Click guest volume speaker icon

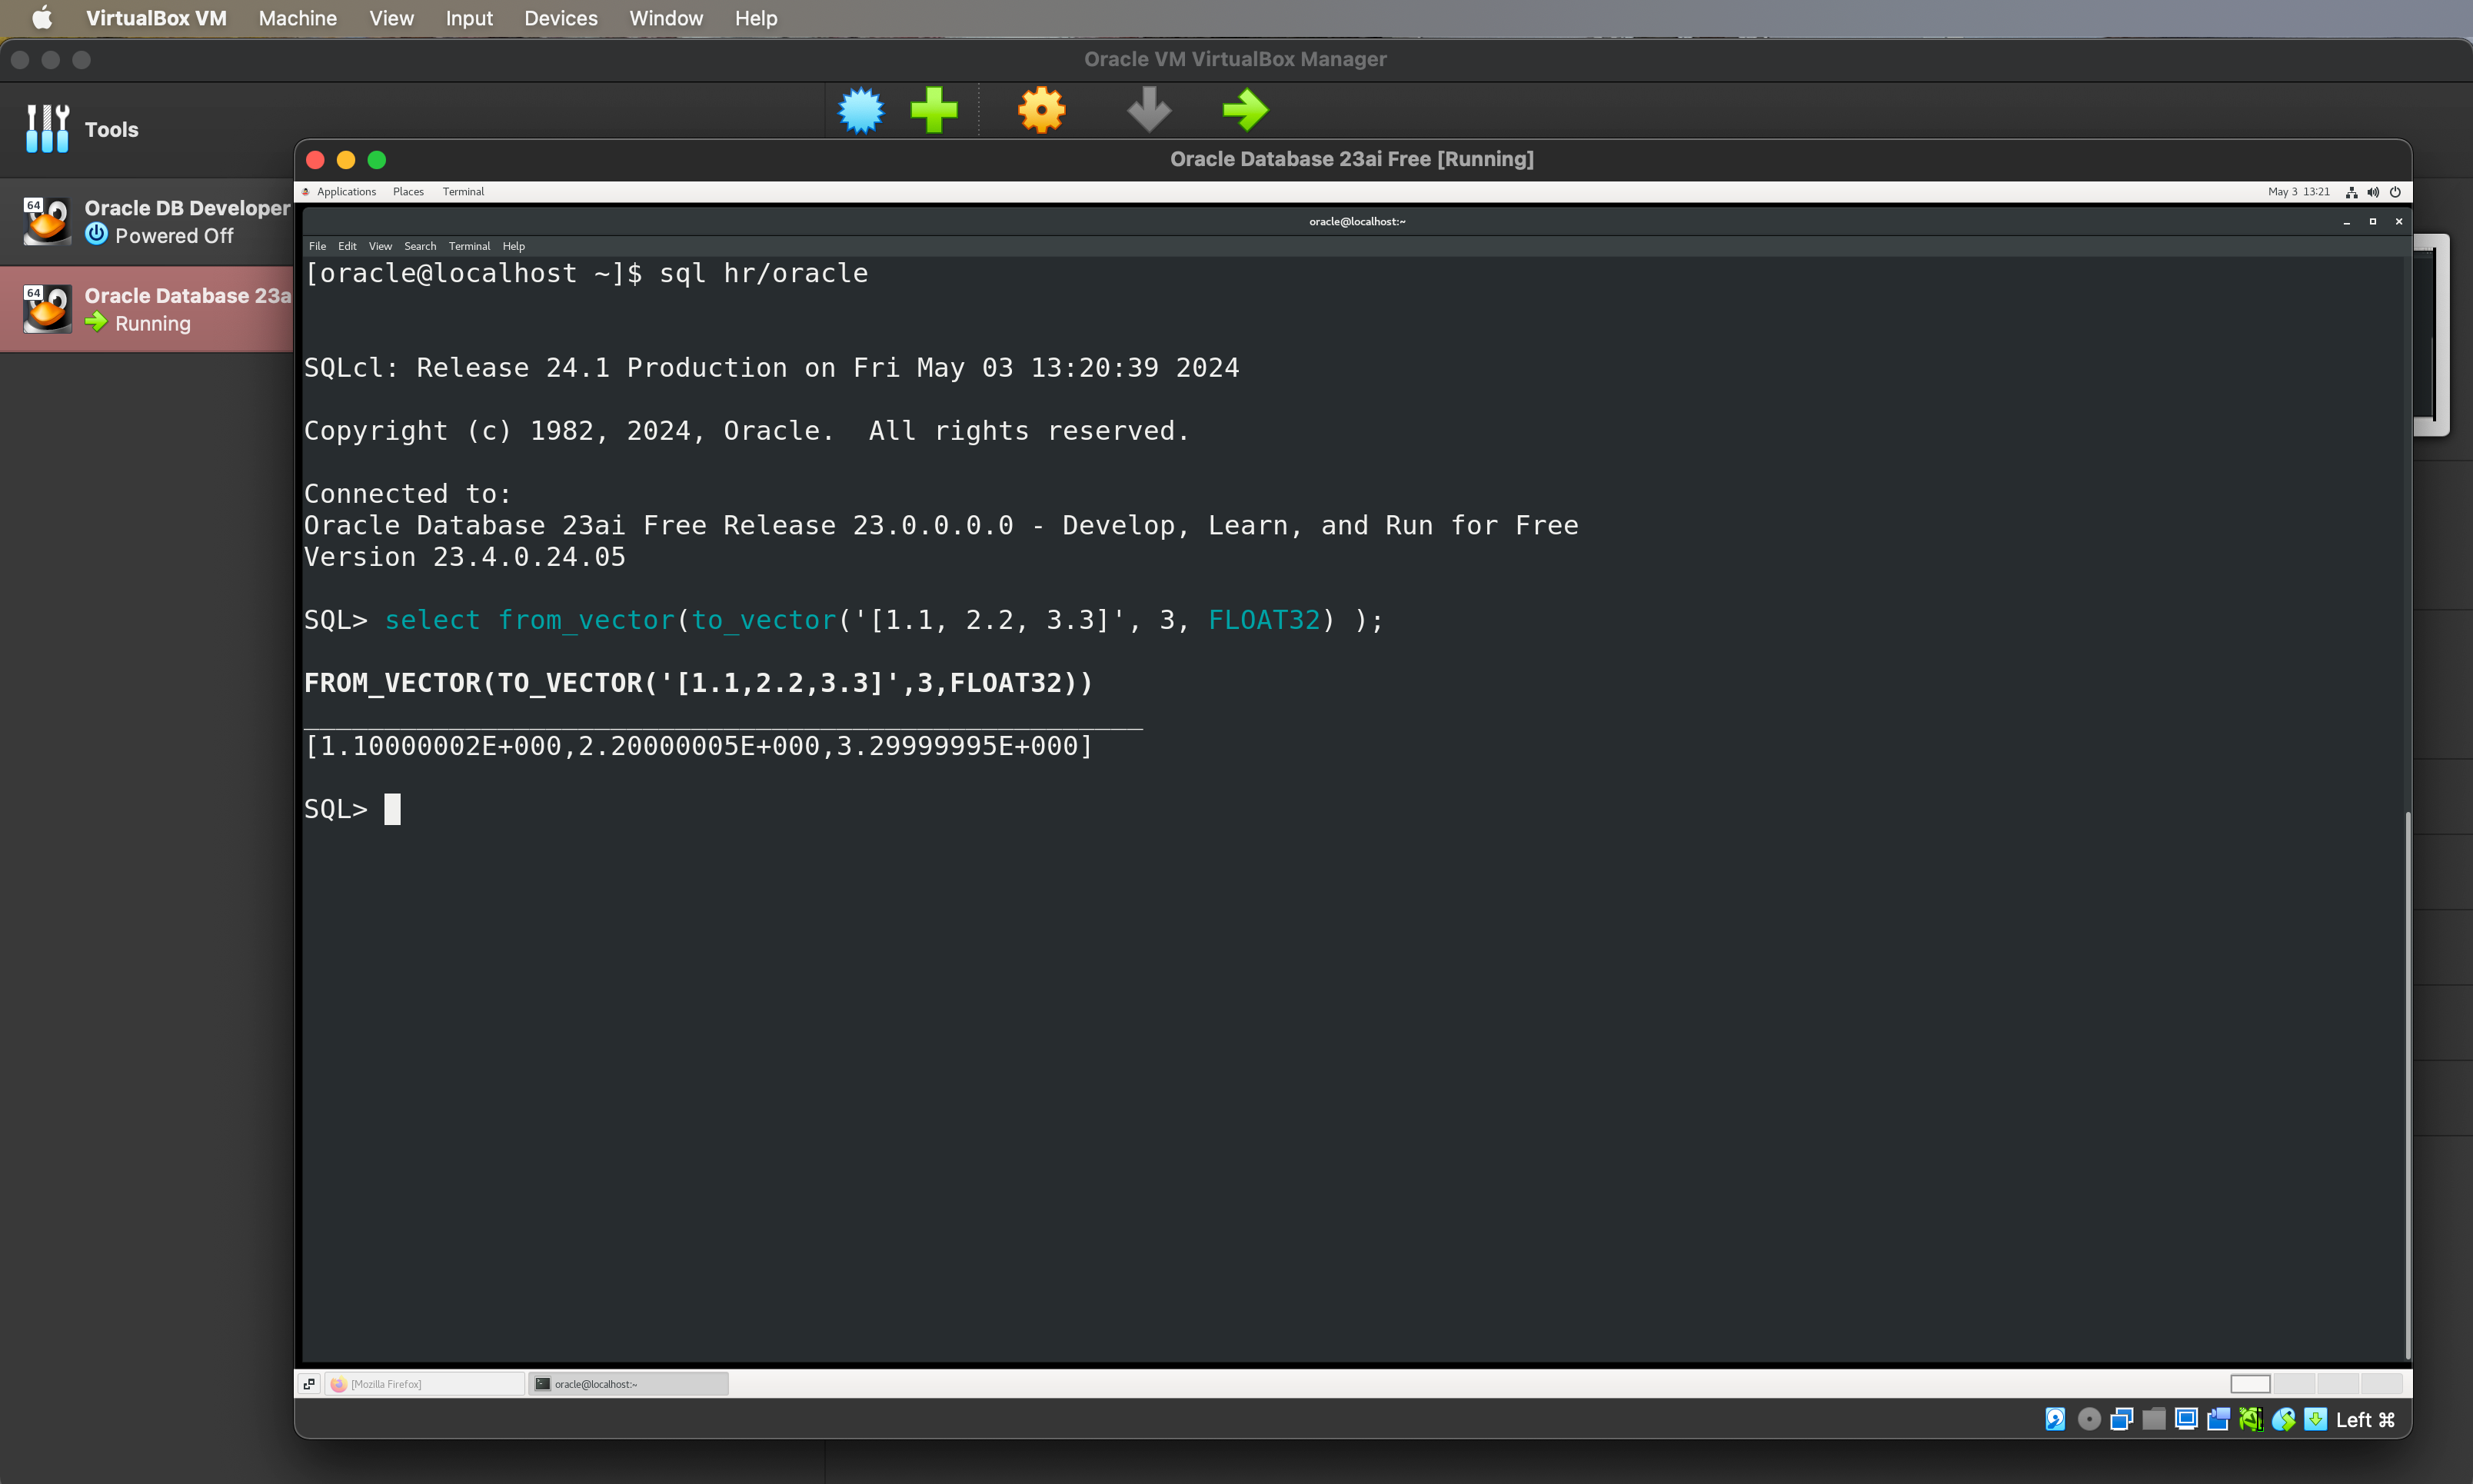coord(2373,192)
